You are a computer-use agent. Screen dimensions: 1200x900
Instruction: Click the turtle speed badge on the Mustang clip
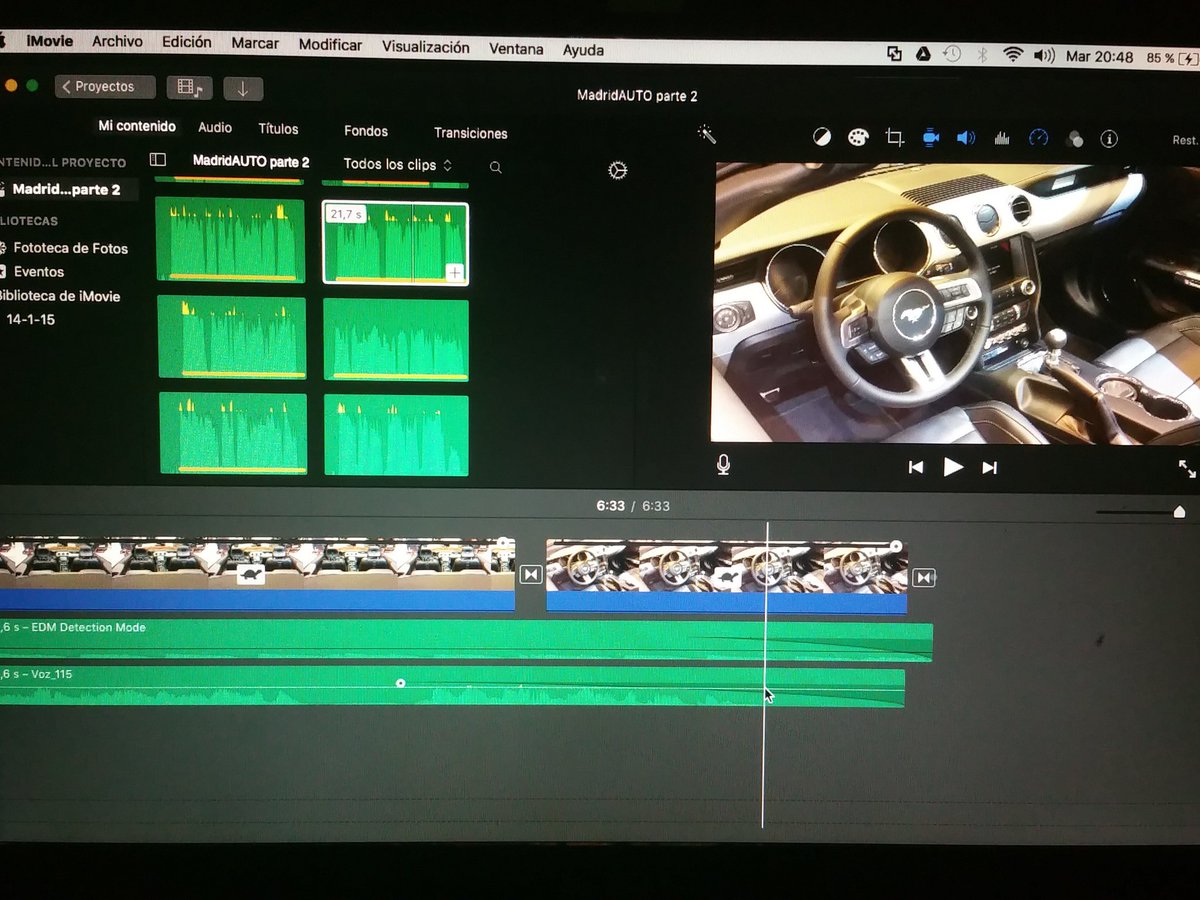pos(728,578)
